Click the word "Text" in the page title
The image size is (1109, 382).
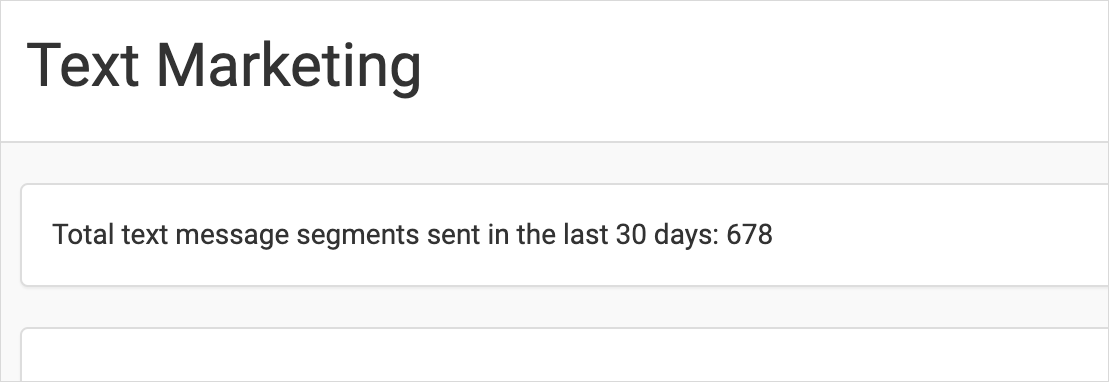pyautogui.click(x=83, y=65)
